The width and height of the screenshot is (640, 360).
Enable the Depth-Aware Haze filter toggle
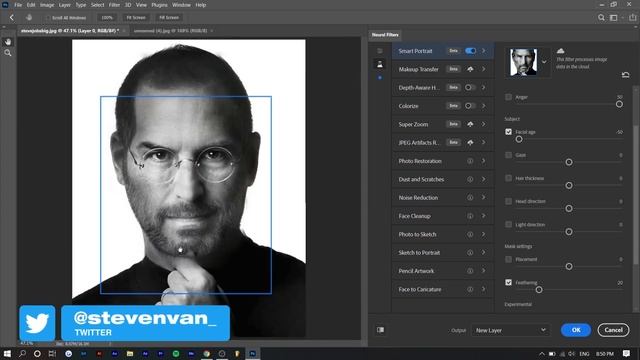click(470, 87)
